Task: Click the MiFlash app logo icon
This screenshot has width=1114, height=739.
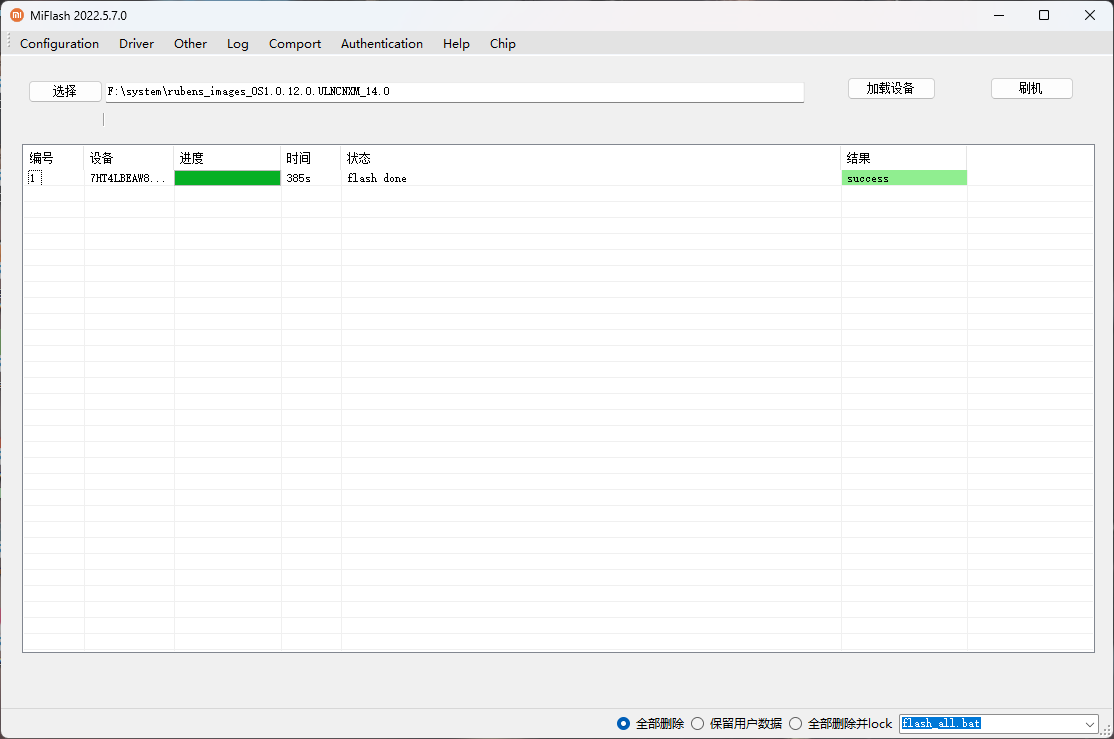Action: [x=17, y=15]
